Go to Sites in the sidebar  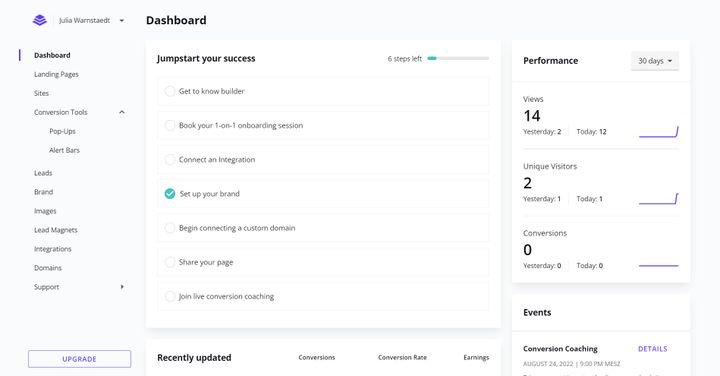[41, 93]
